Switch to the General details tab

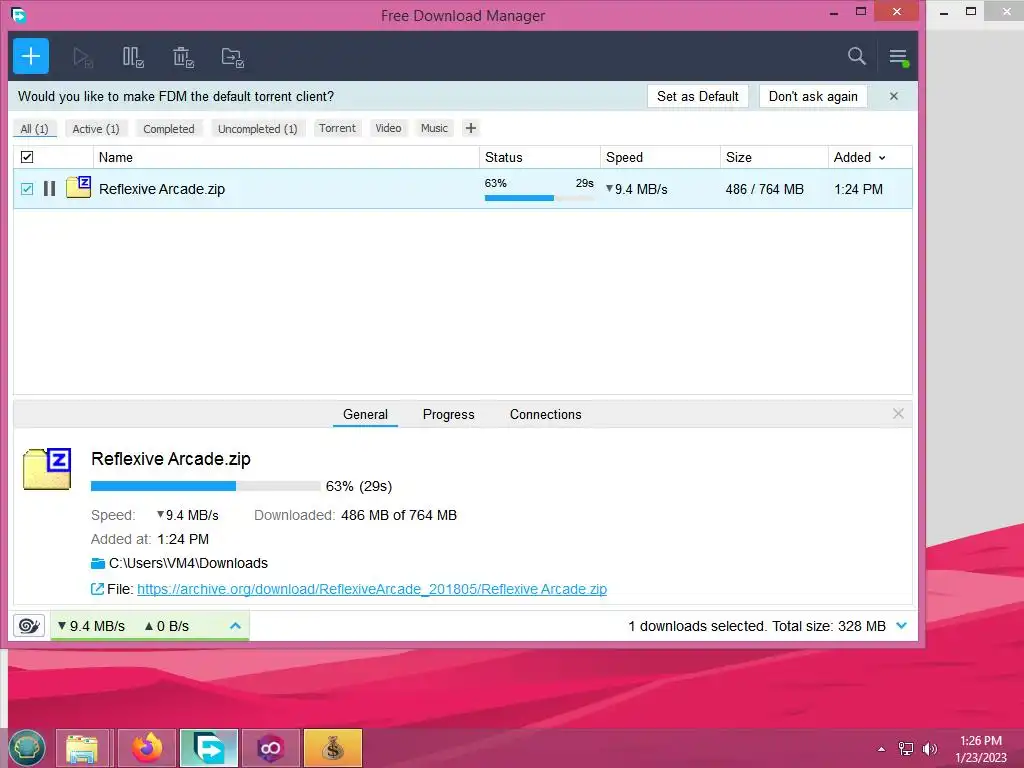[x=365, y=414]
